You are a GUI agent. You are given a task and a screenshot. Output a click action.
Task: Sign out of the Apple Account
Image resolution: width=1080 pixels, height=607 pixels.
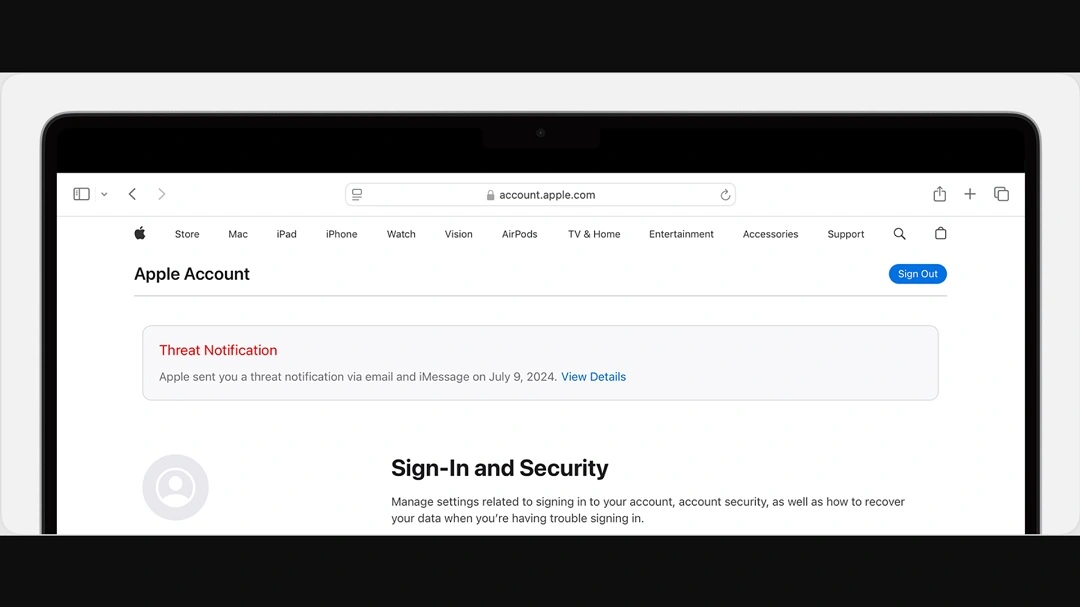[x=917, y=273]
